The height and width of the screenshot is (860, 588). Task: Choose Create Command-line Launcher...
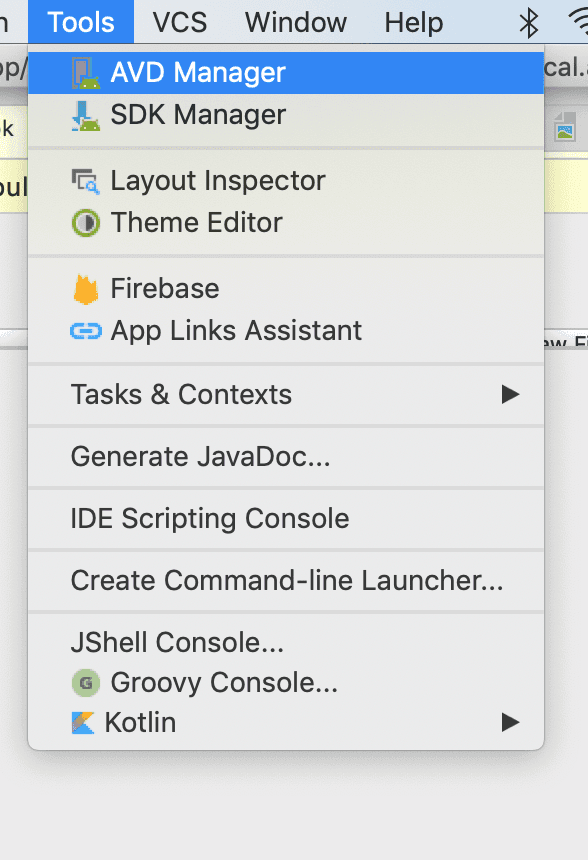[286, 580]
